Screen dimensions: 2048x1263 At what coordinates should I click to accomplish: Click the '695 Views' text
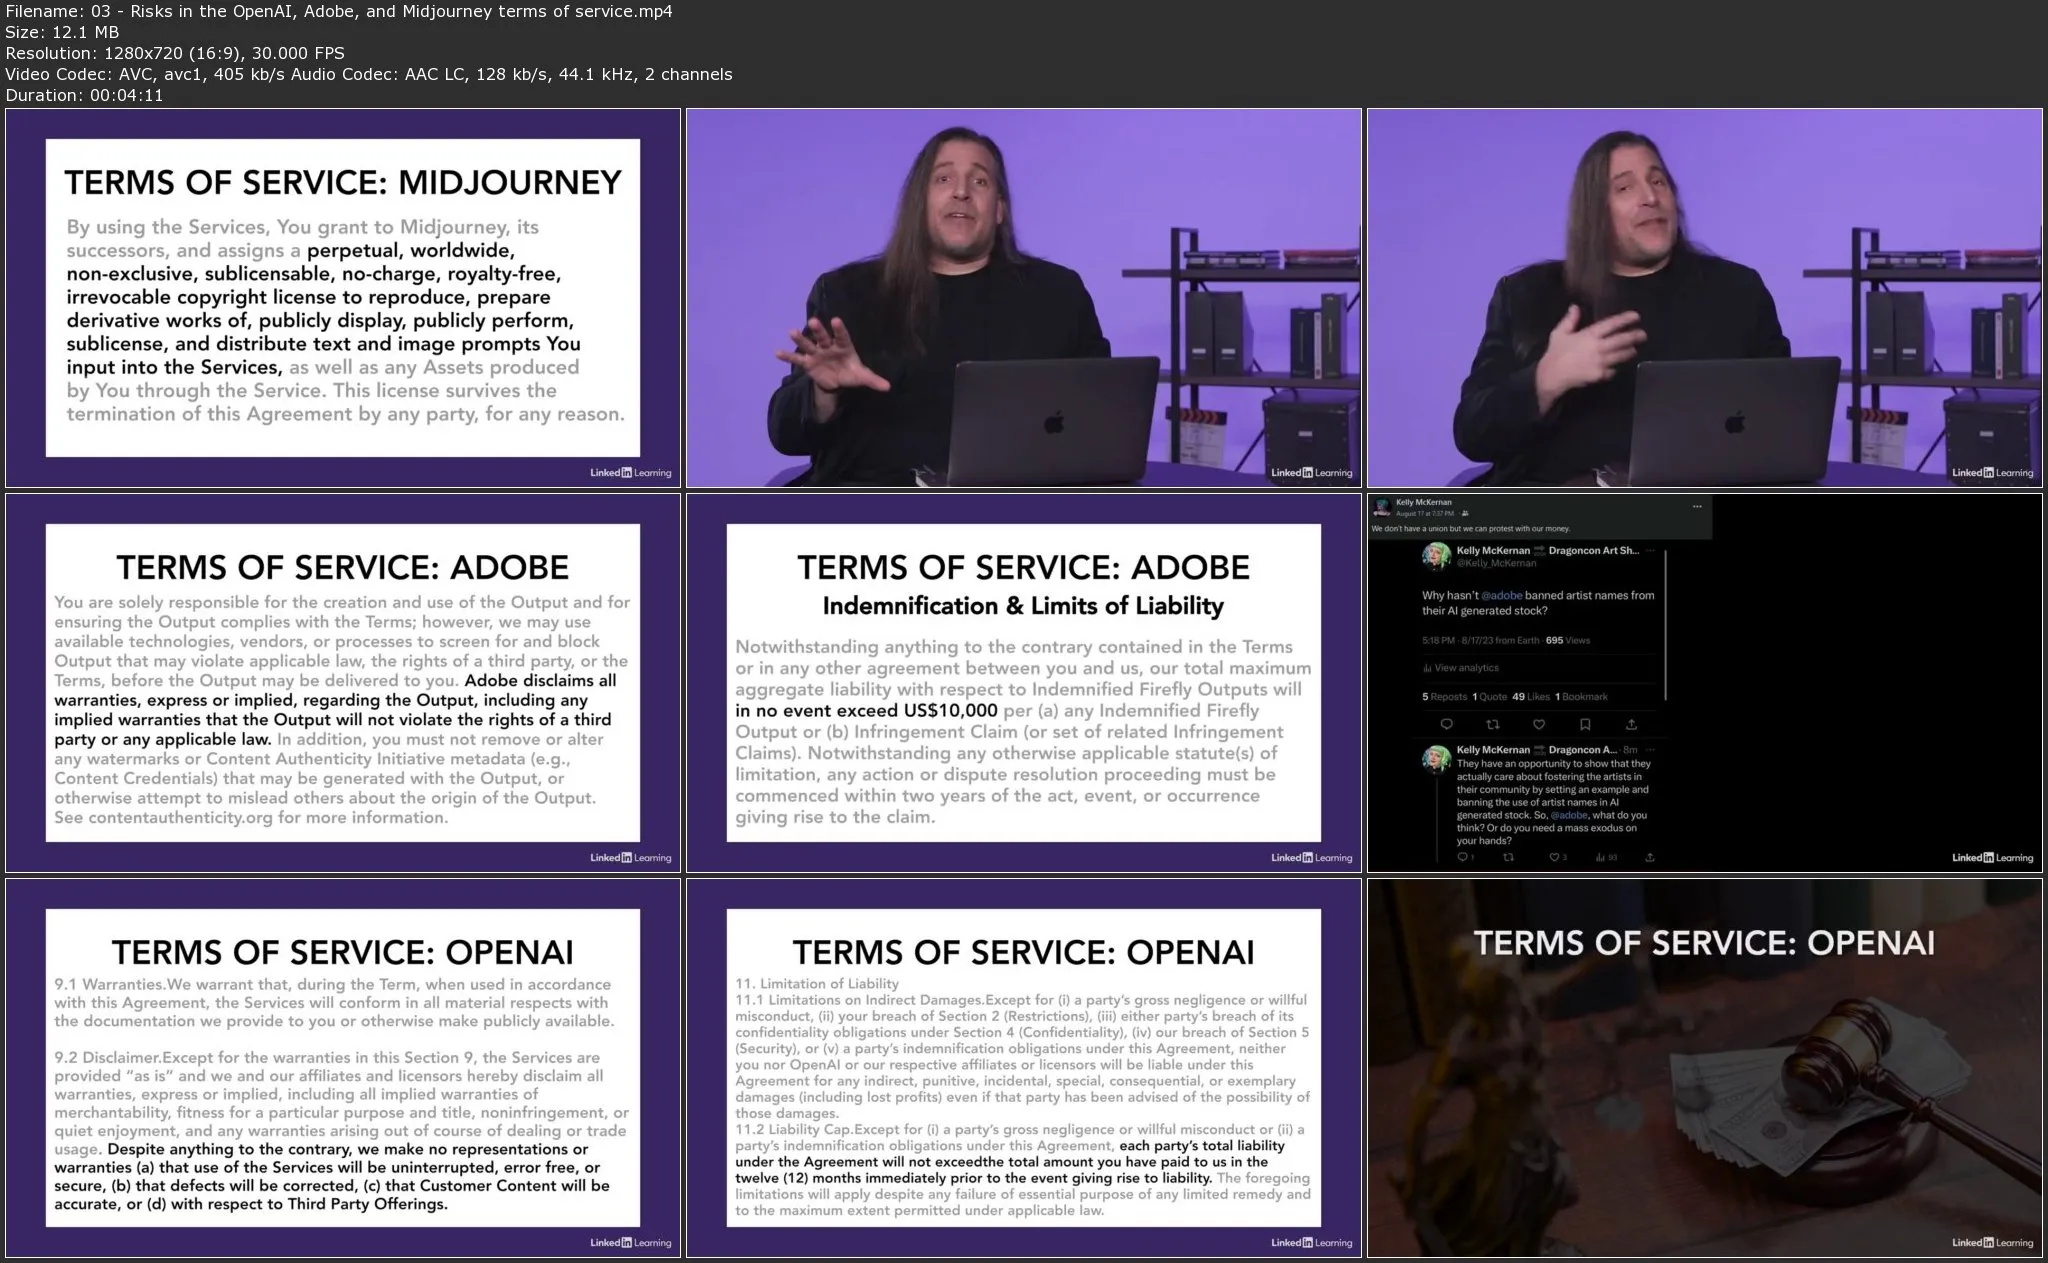pos(1568,640)
